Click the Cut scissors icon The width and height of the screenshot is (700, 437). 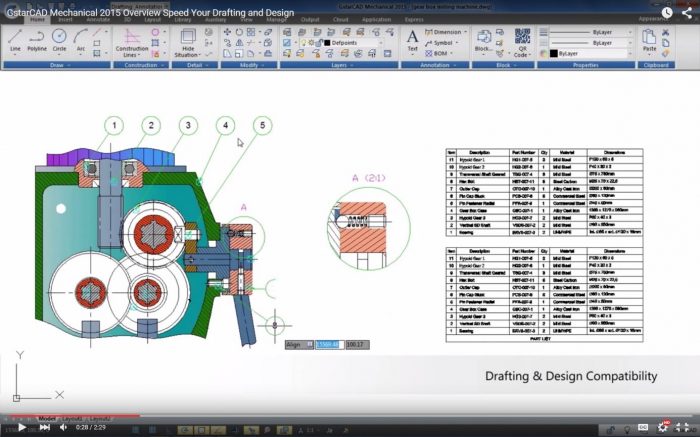666,32
